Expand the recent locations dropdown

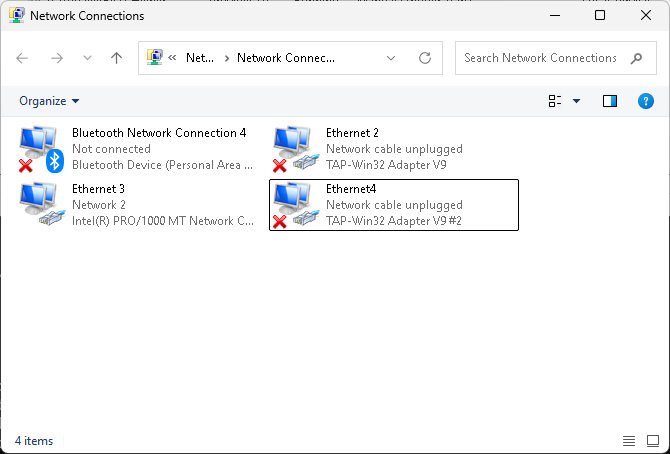tap(88, 58)
